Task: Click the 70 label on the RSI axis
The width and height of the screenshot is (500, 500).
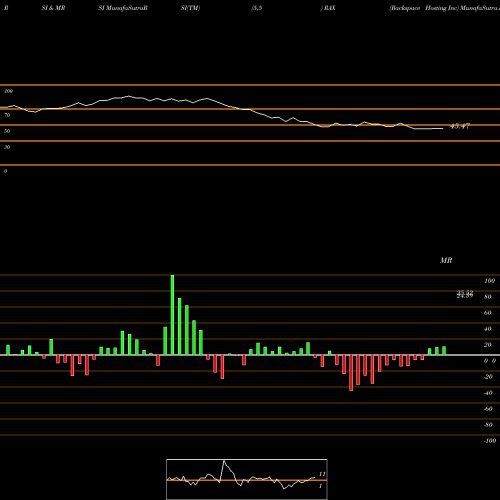Action: (7, 115)
